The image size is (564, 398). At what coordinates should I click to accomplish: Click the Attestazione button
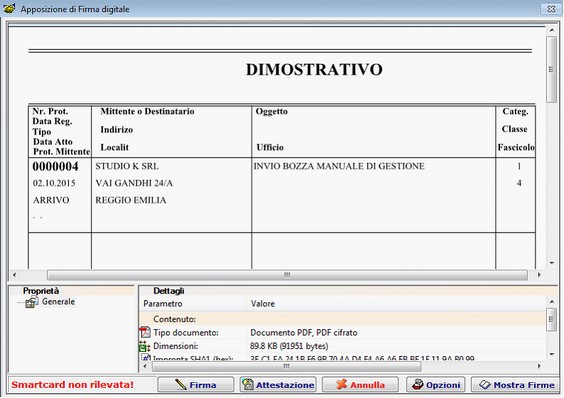point(278,385)
